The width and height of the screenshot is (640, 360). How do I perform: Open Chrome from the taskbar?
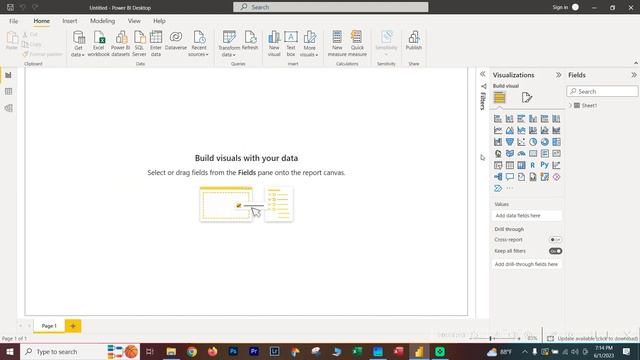tap(192, 351)
